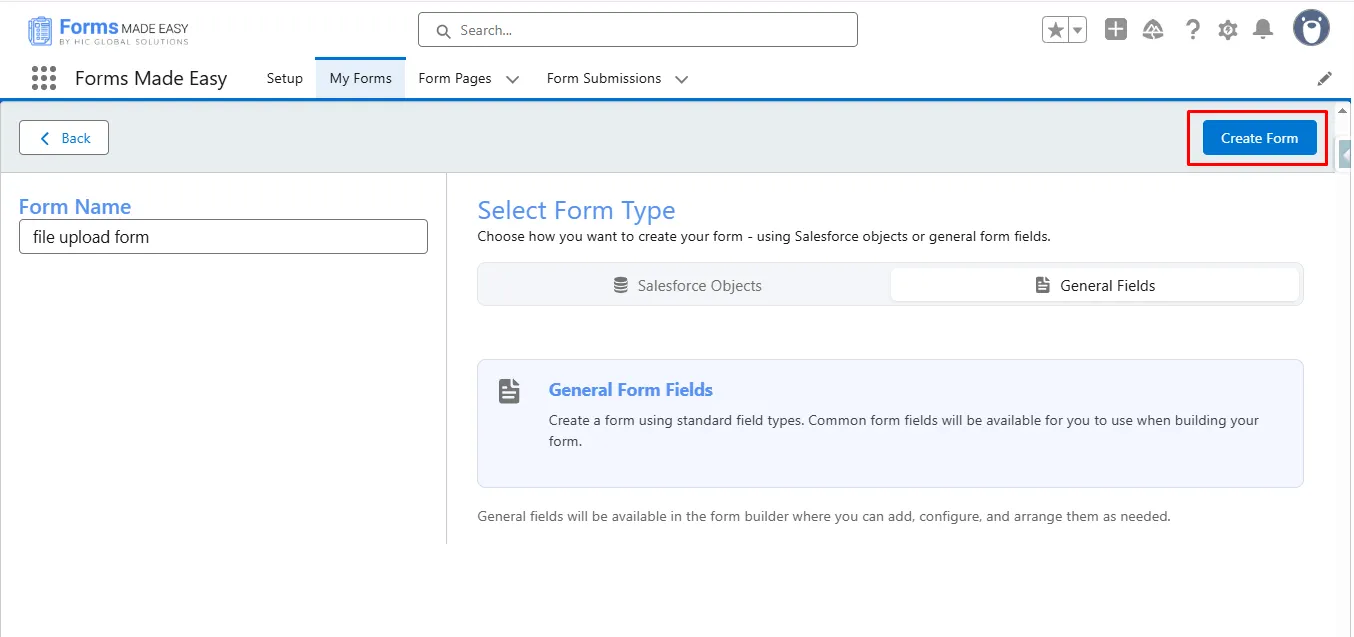Open the Global Actions plus icon

tap(1116, 30)
